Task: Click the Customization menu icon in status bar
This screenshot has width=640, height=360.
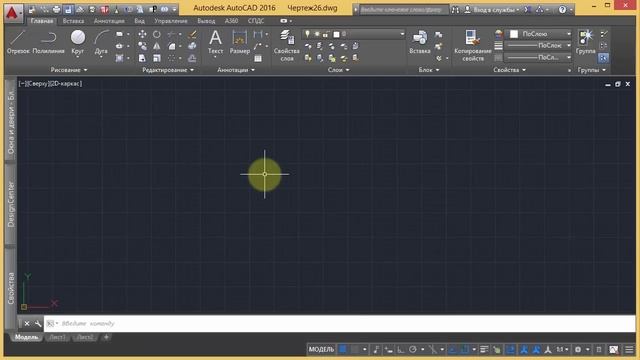Action: pos(629,349)
